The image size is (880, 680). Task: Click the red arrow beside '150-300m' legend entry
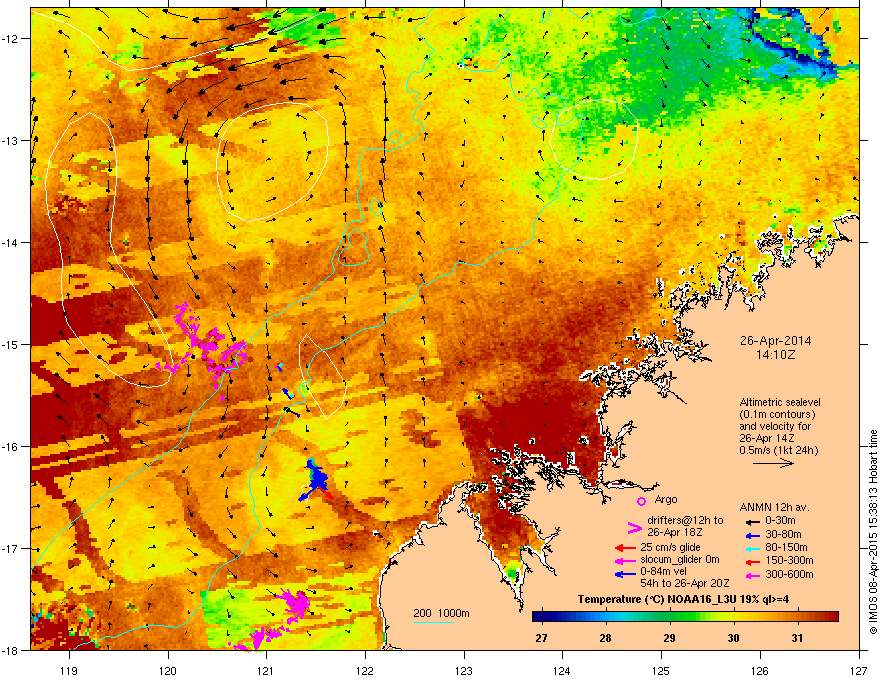pyautogui.click(x=751, y=561)
